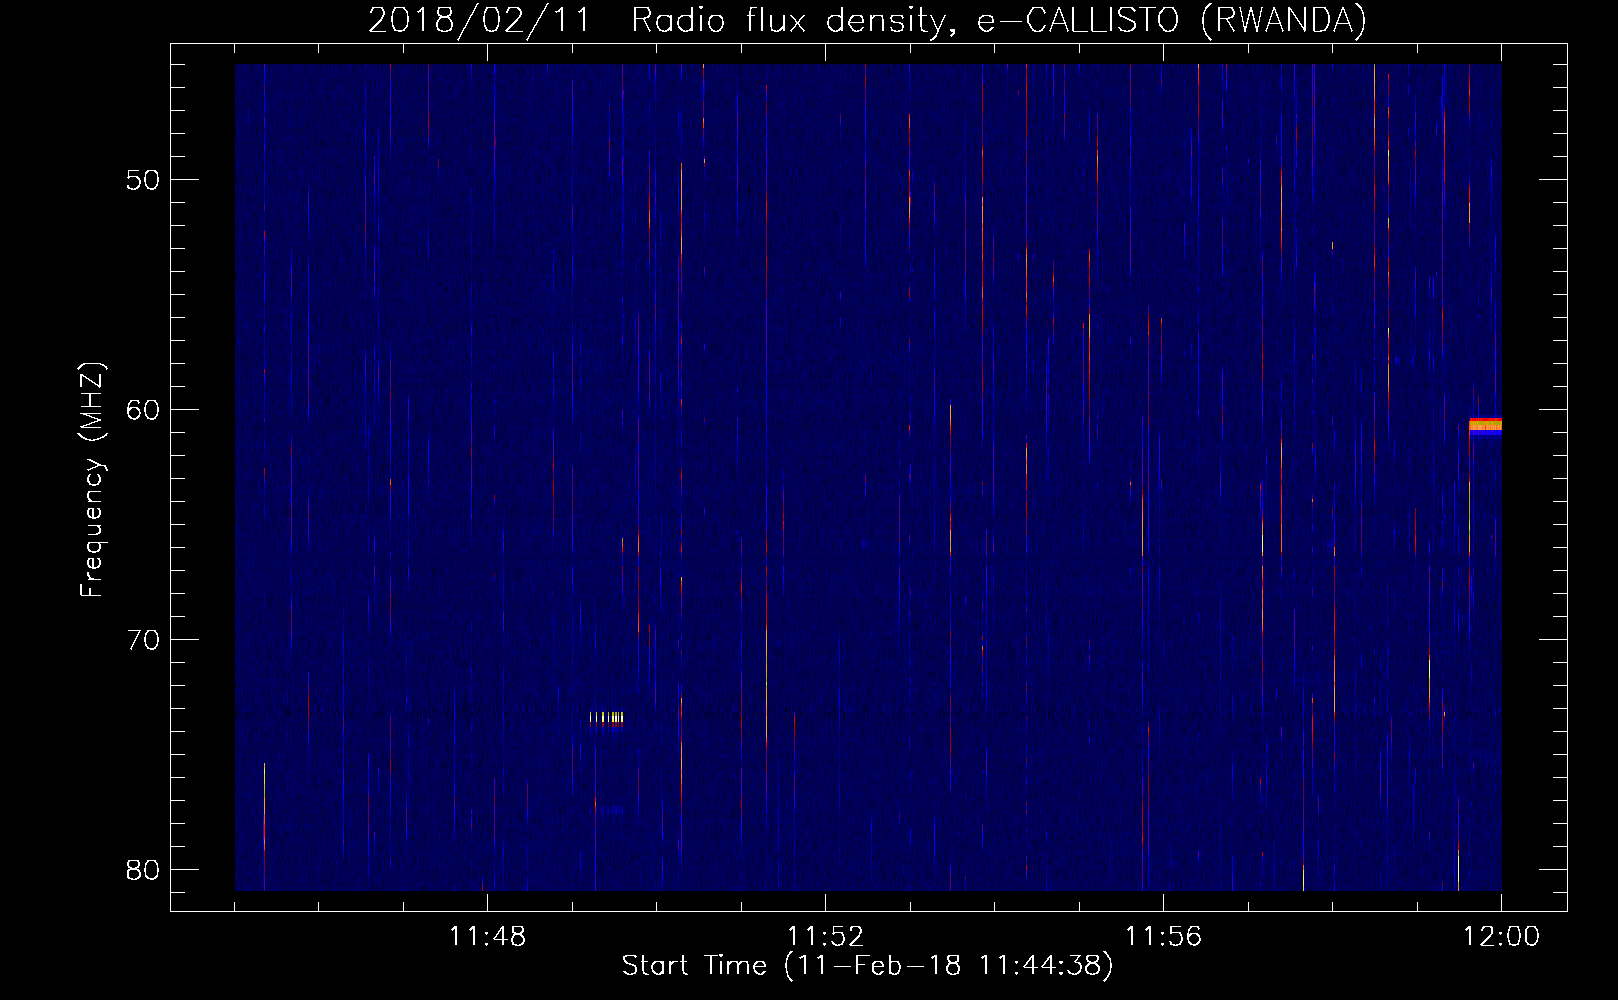Click the 60 frequency tick label
The width and height of the screenshot is (1618, 1000).
(144, 410)
